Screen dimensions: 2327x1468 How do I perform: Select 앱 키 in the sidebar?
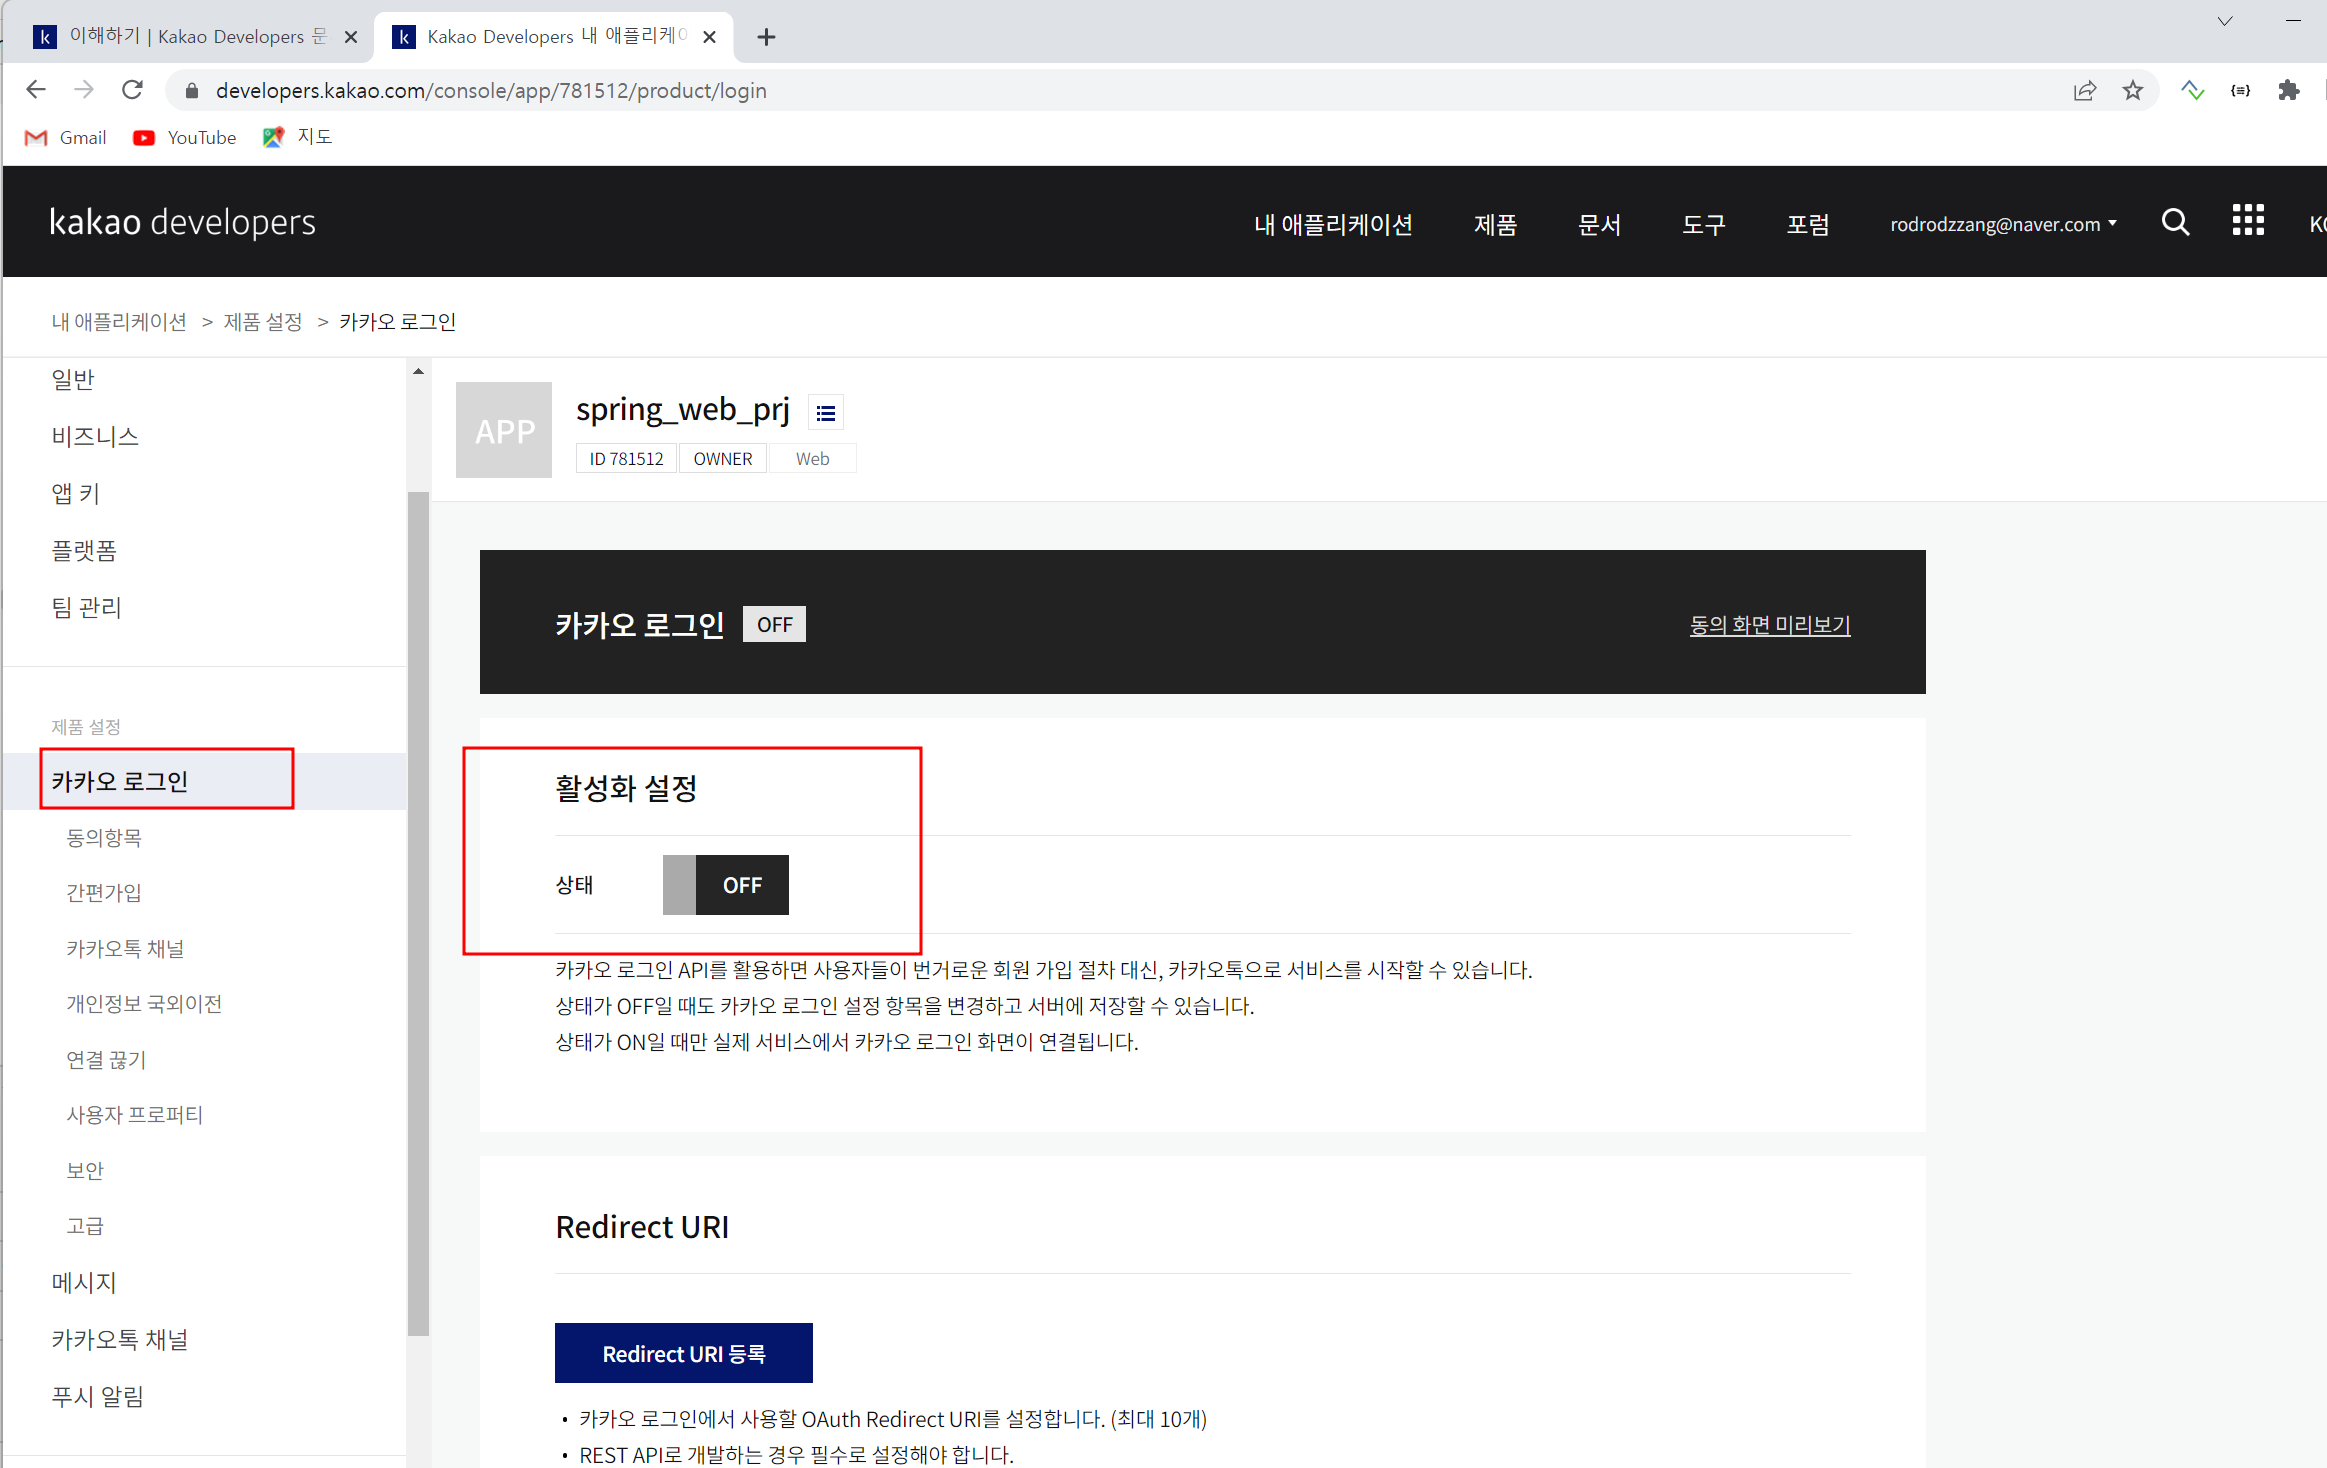click(75, 494)
